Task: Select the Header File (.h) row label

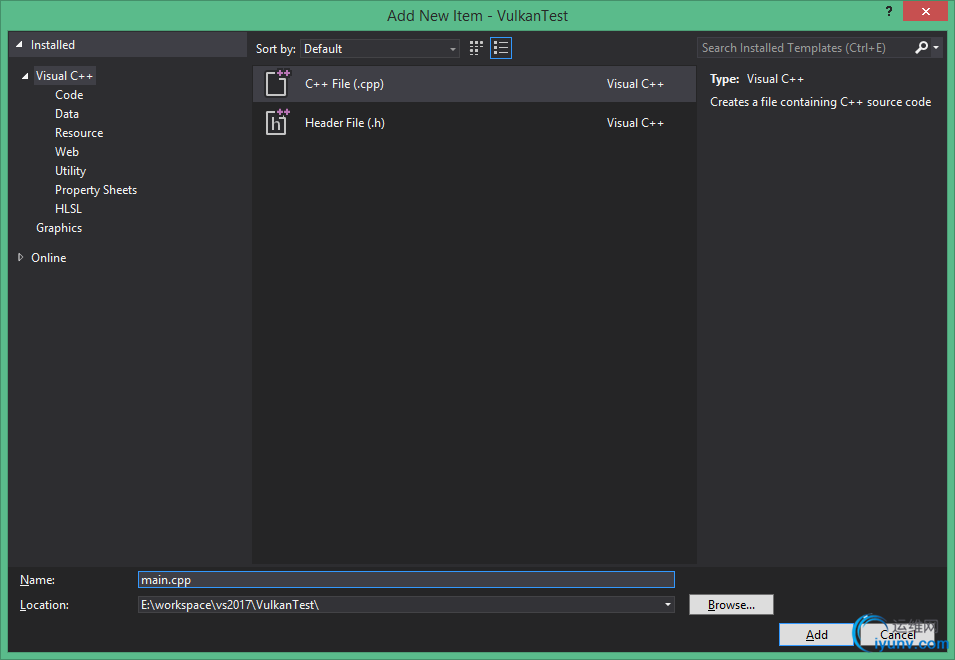Action: coord(345,122)
